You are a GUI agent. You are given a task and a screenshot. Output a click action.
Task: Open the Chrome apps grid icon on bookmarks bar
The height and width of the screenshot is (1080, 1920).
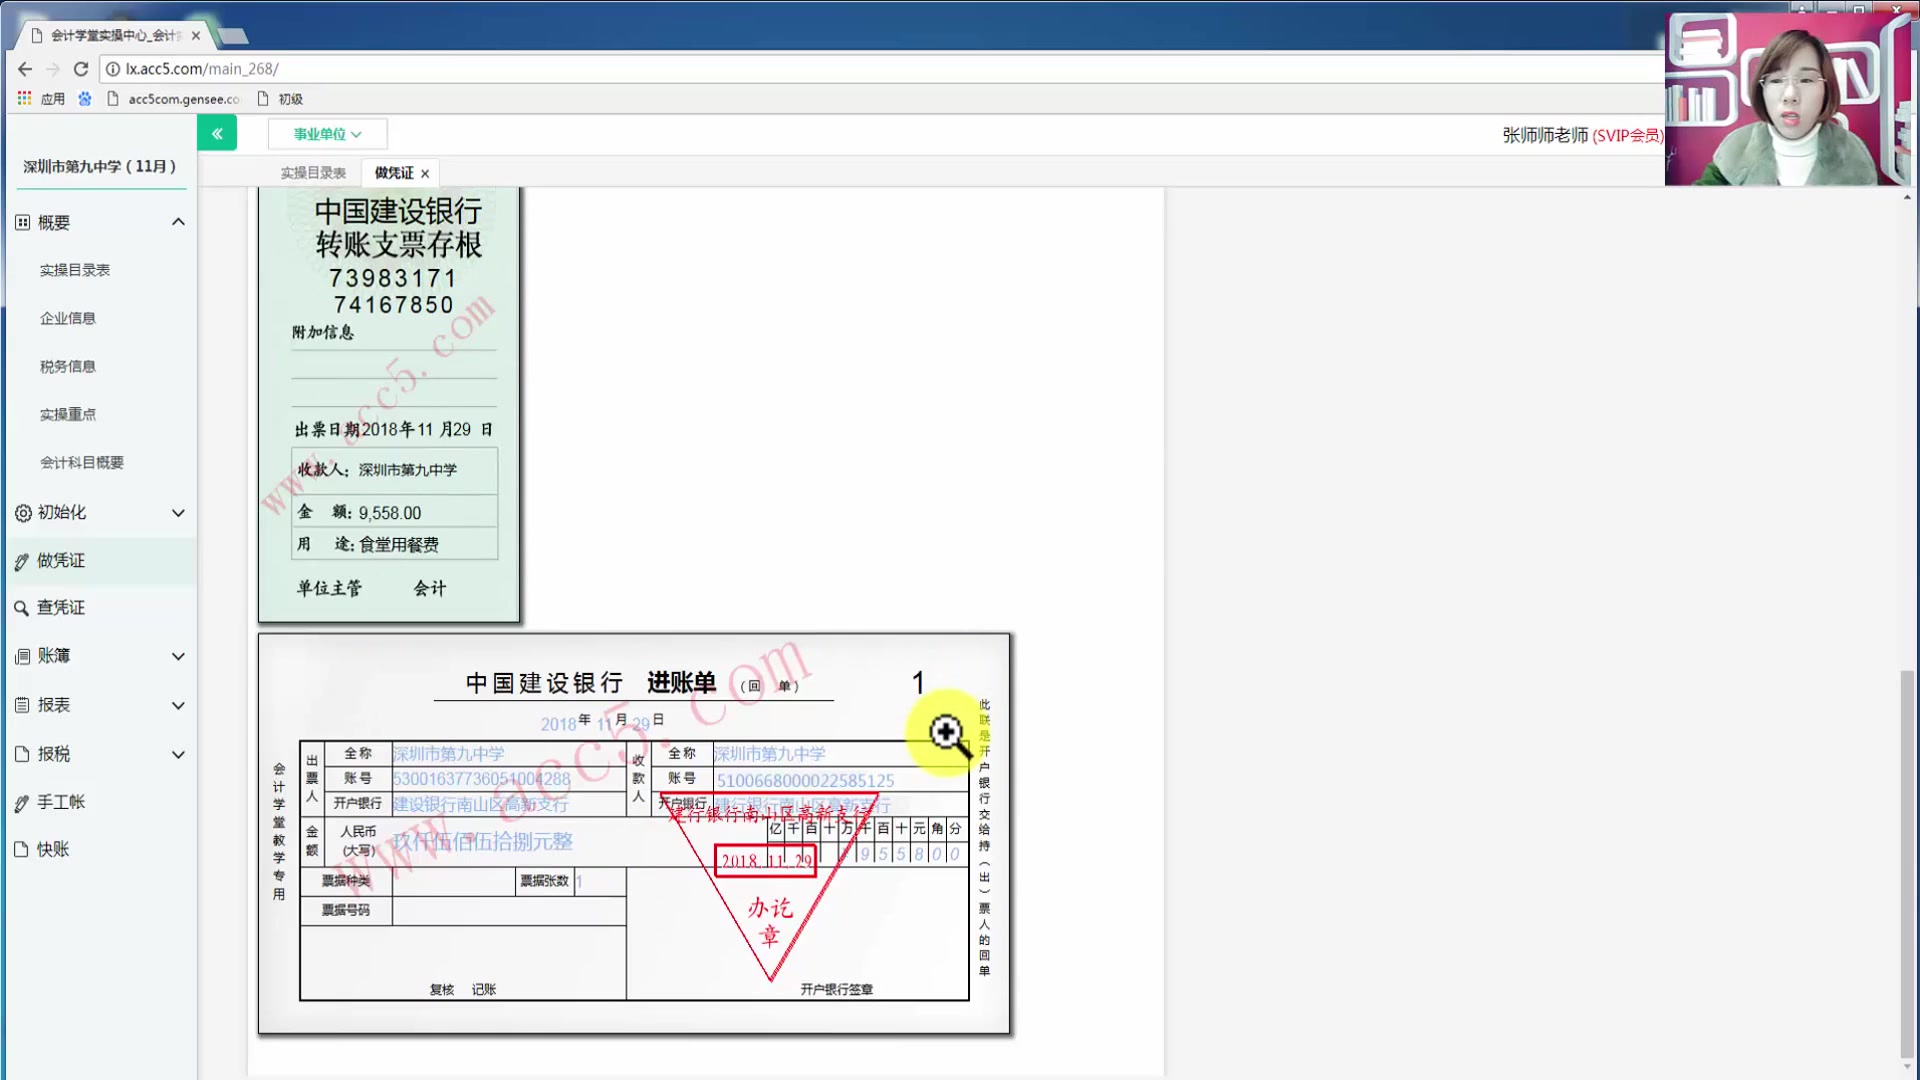23,98
